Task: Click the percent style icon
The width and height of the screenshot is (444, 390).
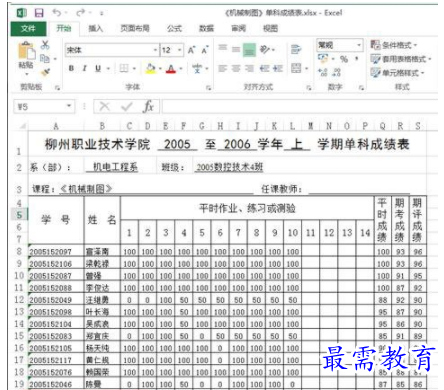Action: [x=344, y=59]
